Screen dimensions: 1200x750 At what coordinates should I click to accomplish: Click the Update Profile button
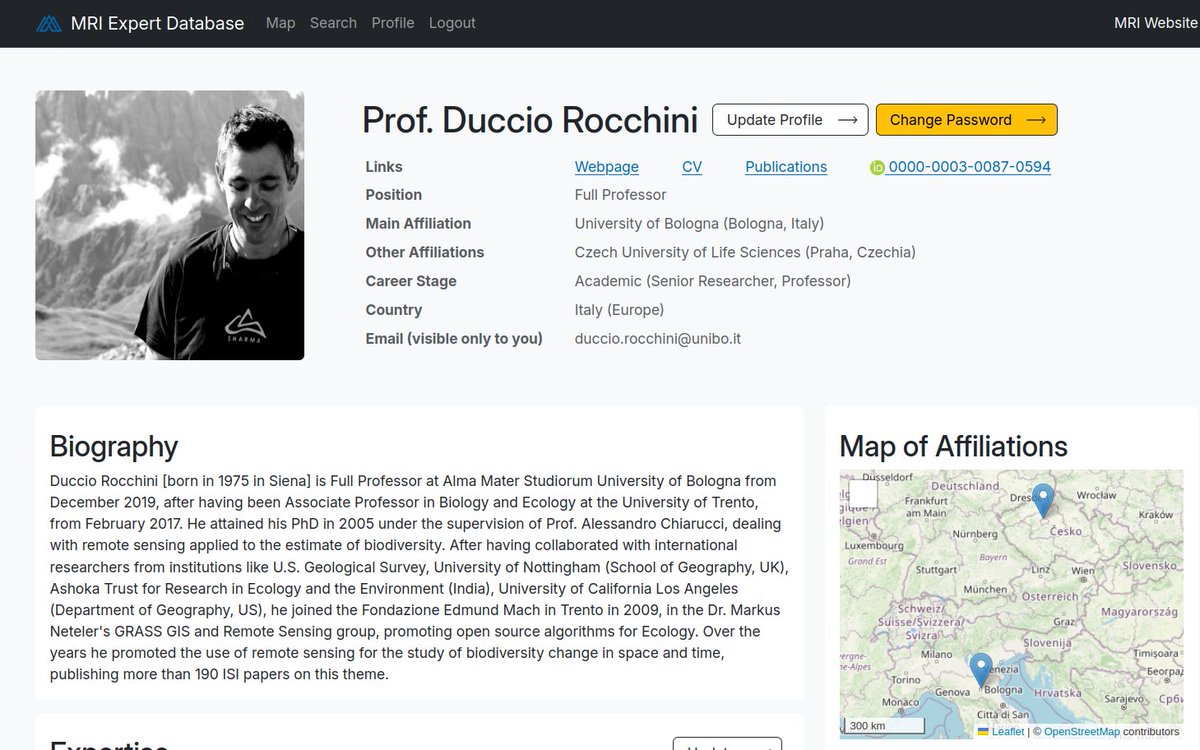coord(791,120)
